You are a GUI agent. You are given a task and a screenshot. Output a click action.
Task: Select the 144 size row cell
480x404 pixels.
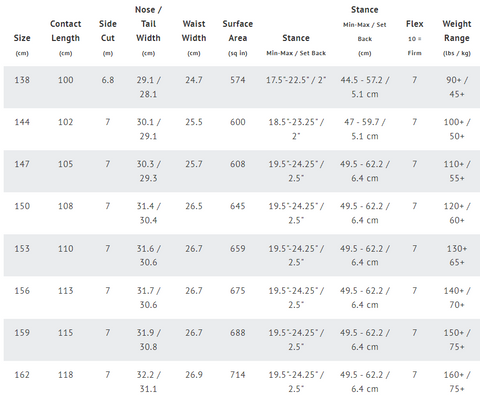click(22, 122)
